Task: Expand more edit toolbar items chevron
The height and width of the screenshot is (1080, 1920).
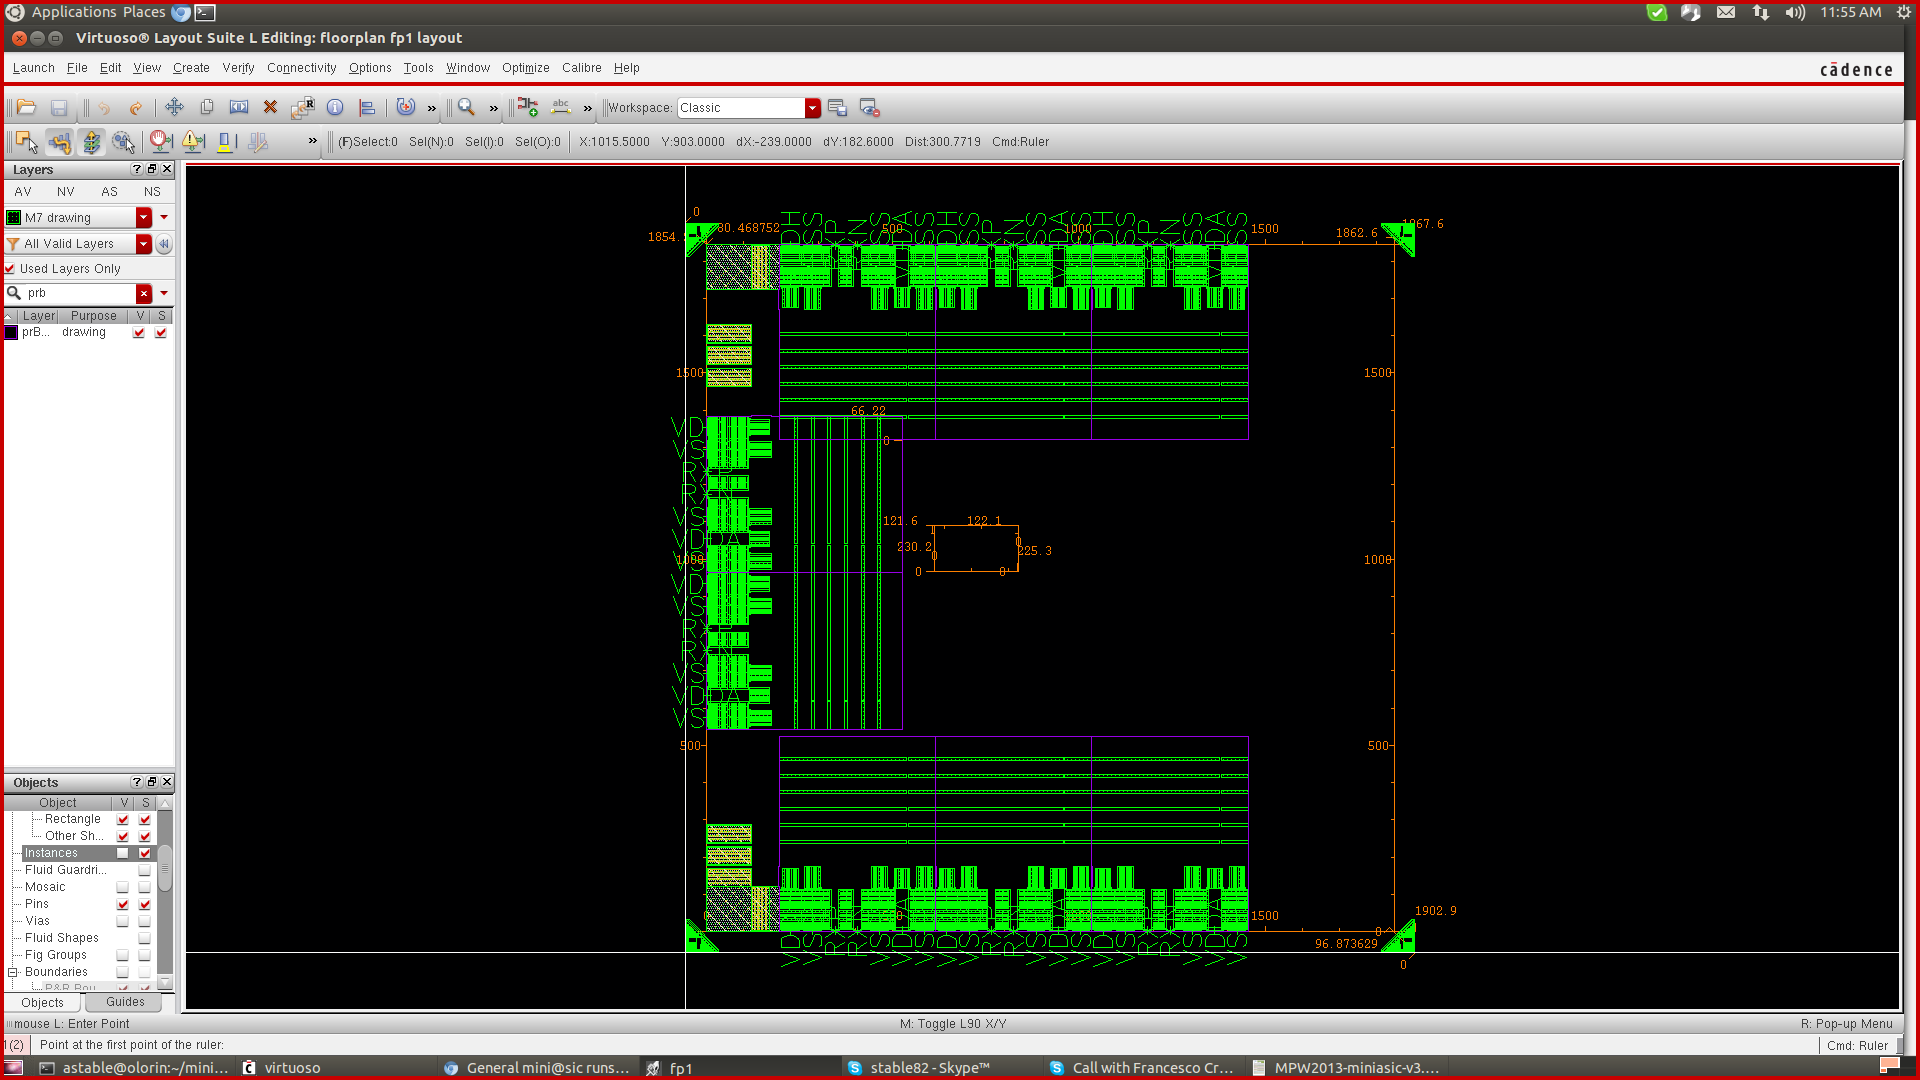Action: [x=432, y=107]
